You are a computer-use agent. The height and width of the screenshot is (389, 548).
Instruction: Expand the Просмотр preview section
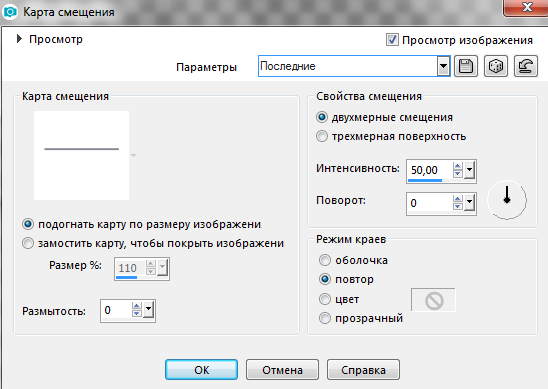[20, 39]
